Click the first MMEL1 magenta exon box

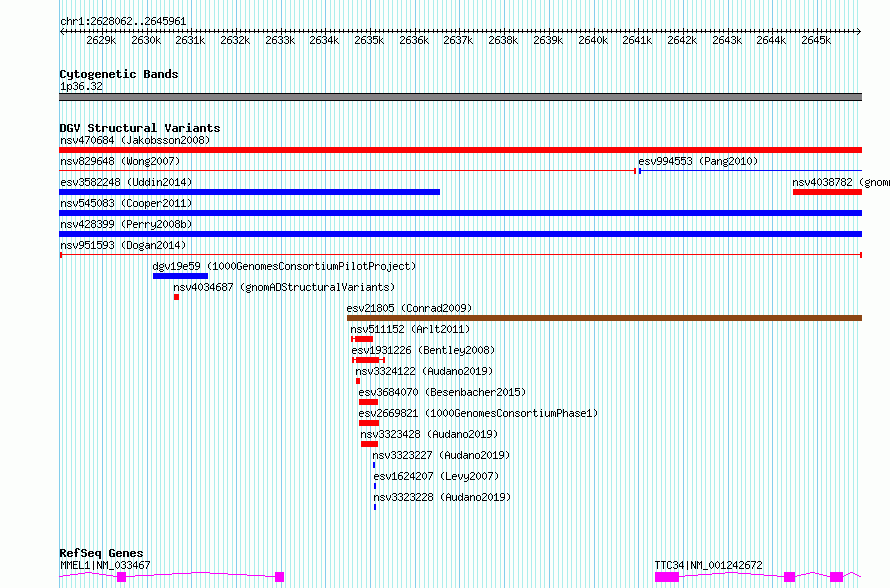point(121,577)
